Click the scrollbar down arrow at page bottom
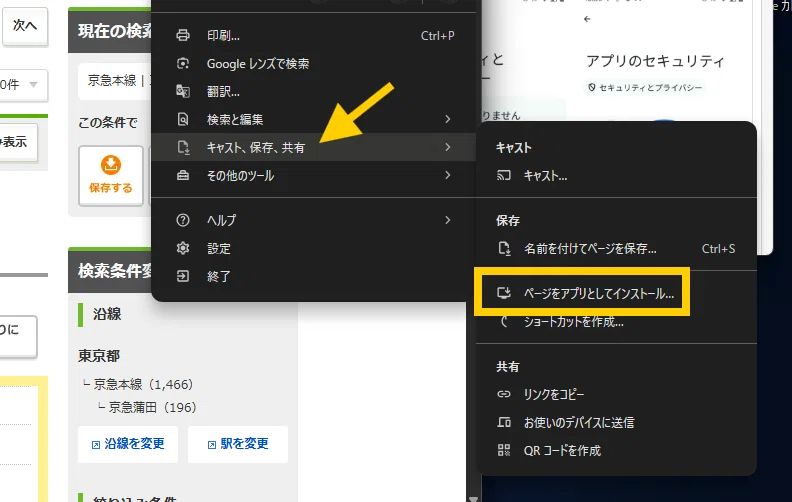 (x=473, y=498)
